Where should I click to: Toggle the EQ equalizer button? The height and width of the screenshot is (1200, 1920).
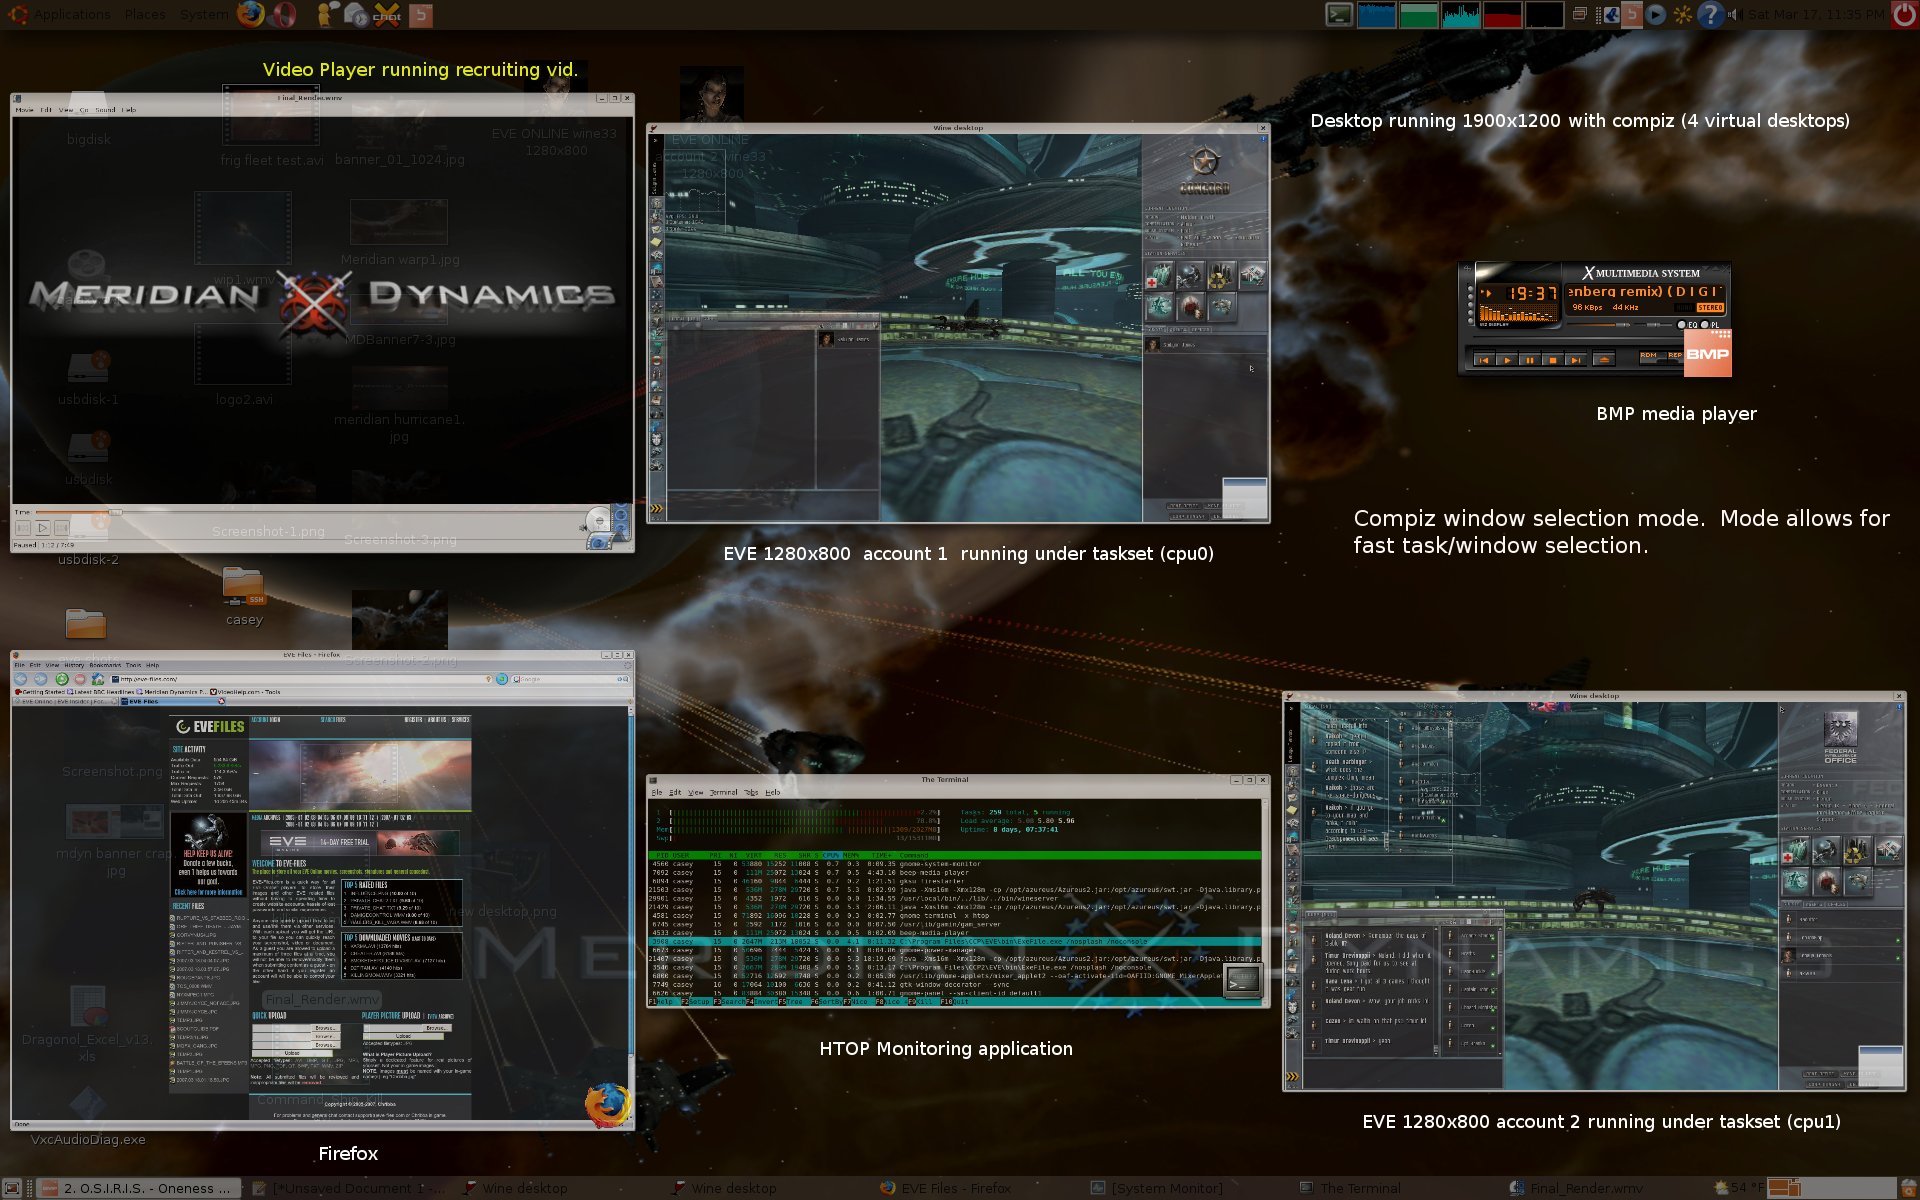click(x=1682, y=325)
